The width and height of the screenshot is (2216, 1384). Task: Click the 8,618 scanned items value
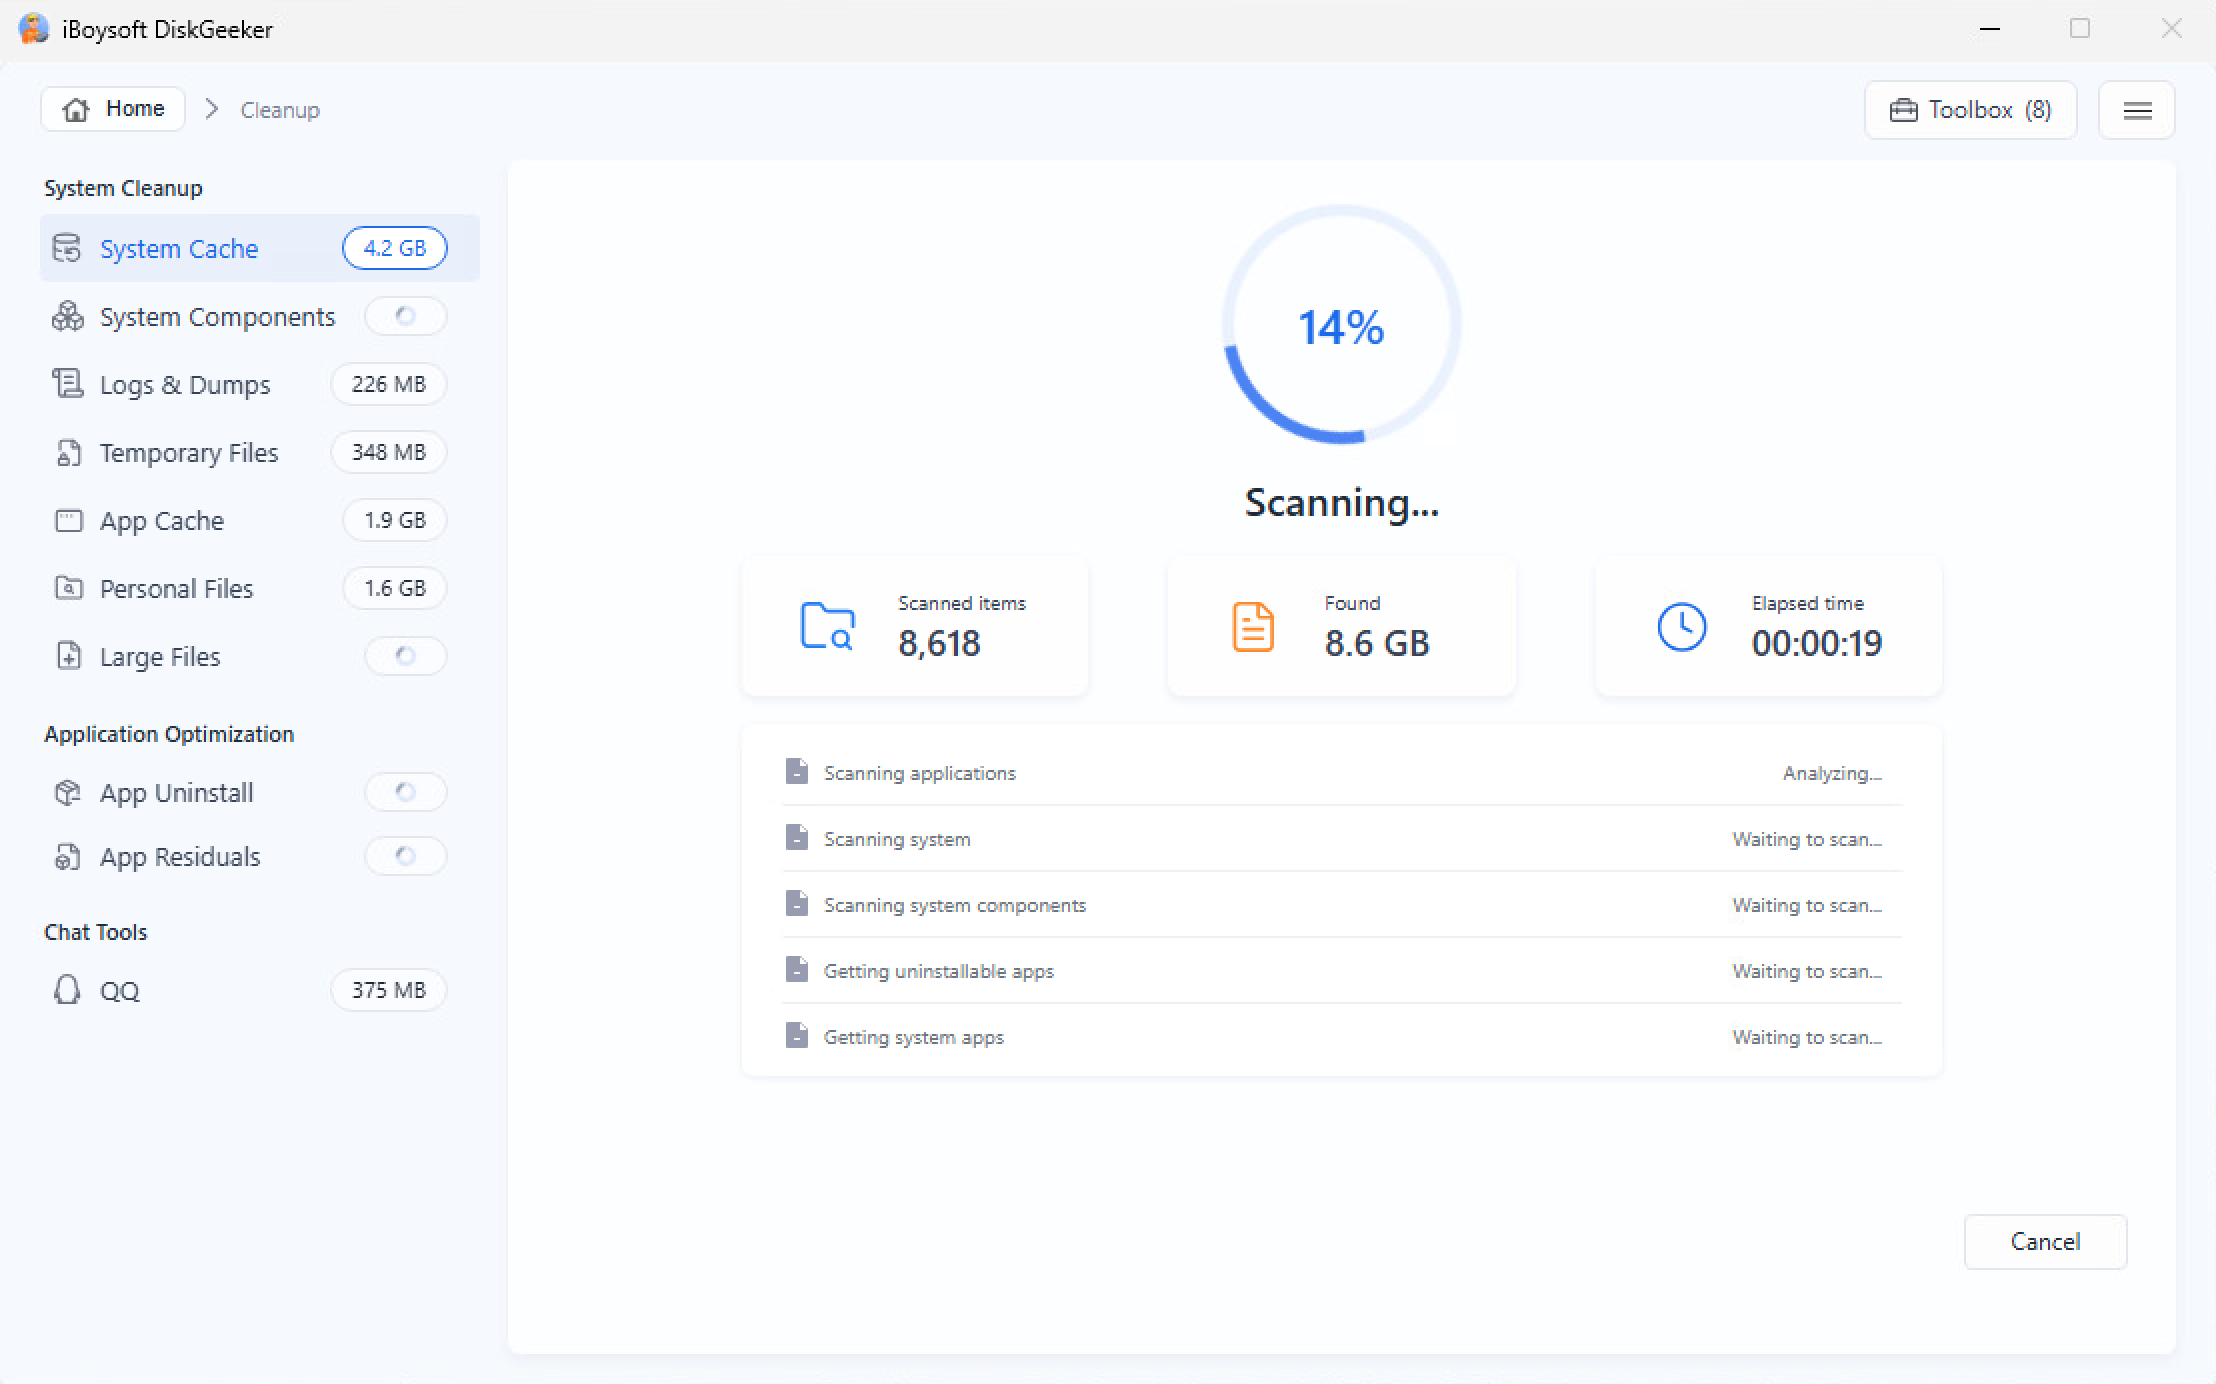pos(939,643)
